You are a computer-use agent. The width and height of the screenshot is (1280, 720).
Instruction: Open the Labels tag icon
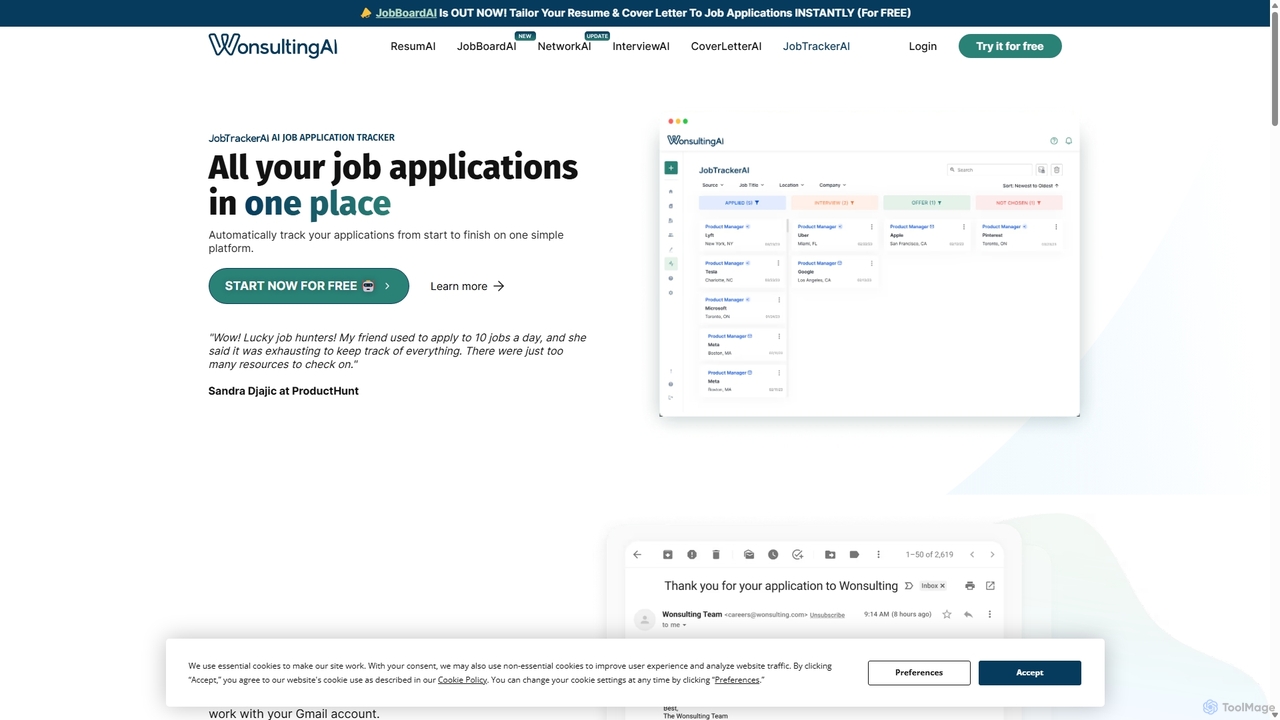[x=854, y=554]
